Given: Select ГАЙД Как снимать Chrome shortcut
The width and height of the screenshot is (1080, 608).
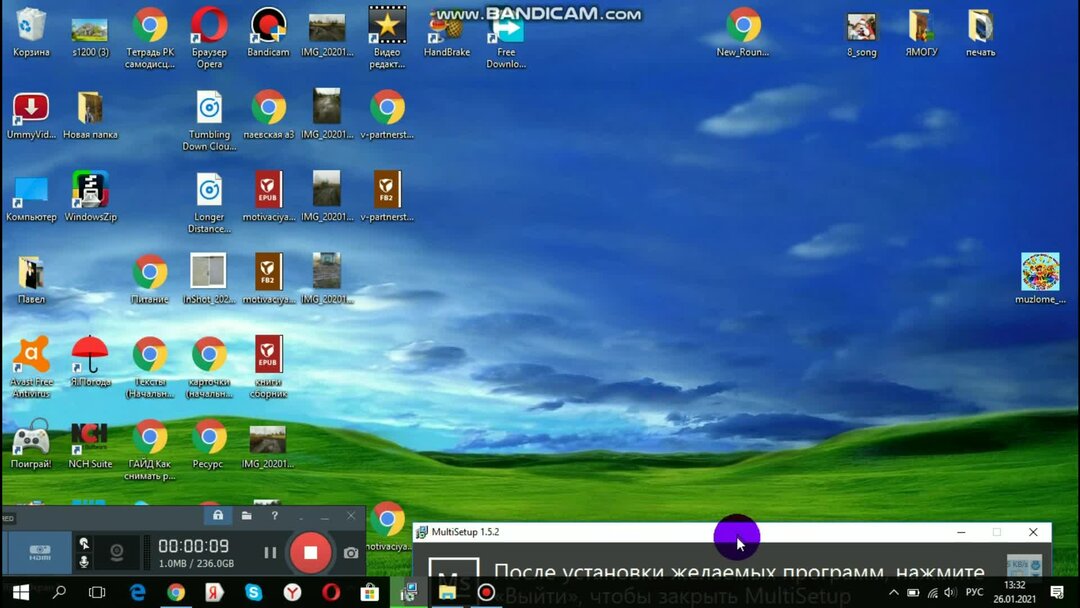Looking at the screenshot, I should [149, 450].
